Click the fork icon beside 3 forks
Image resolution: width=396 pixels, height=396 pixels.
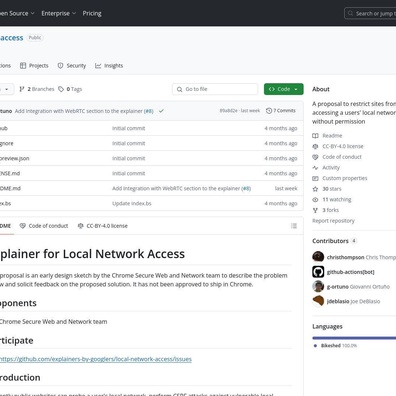coord(315,210)
